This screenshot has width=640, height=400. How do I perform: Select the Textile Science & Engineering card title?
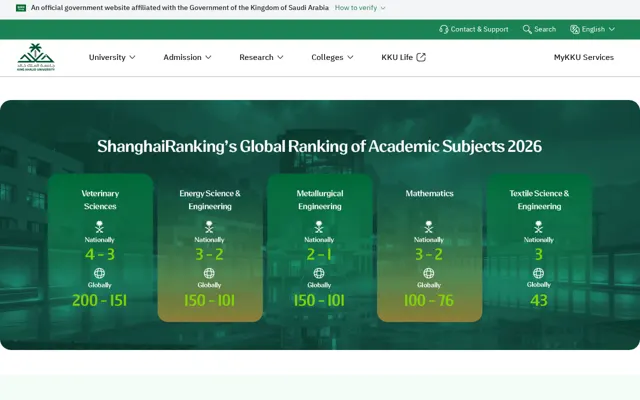(x=539, y=200)
